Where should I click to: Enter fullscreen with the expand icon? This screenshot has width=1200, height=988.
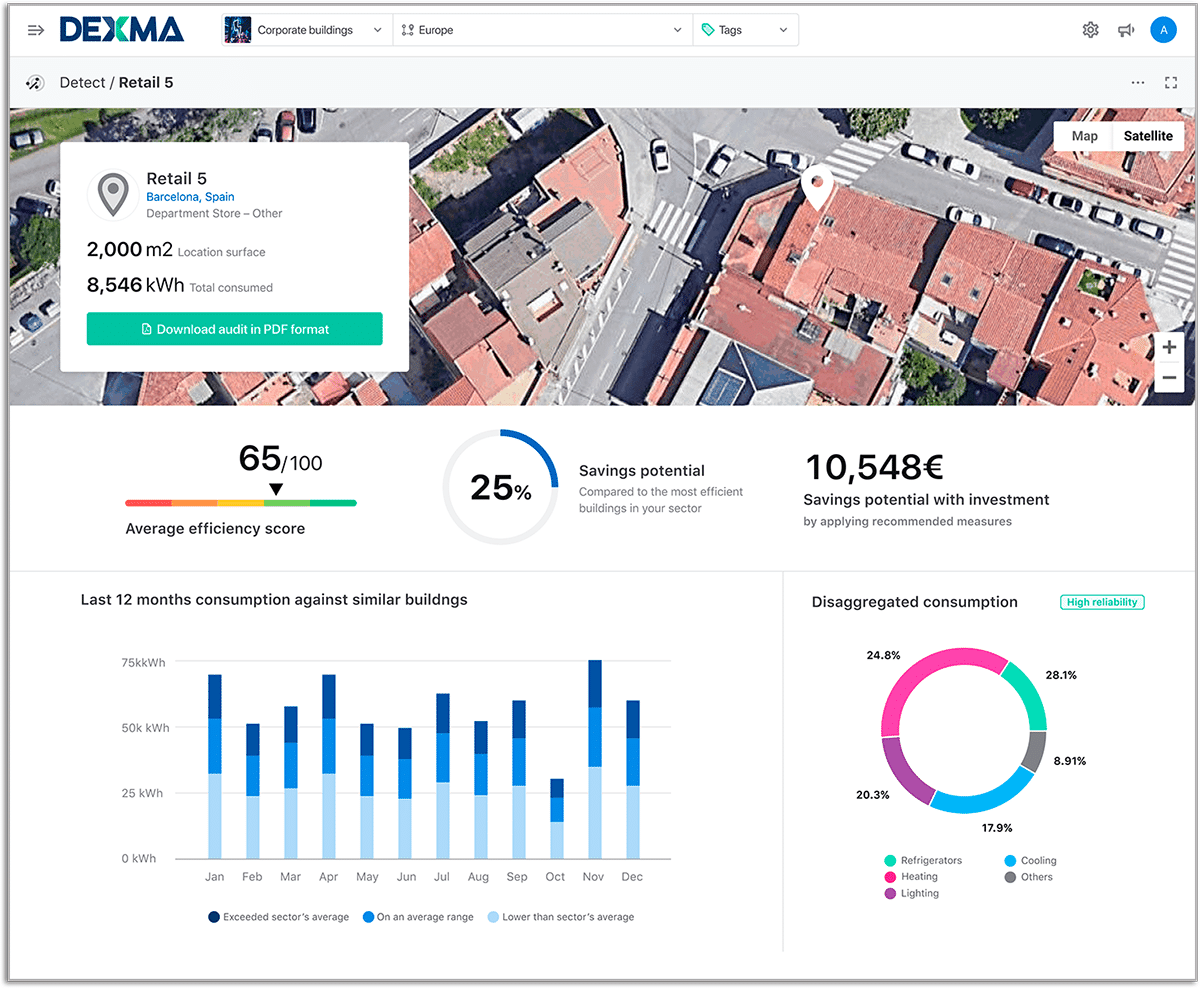[x=1171, y=83]
